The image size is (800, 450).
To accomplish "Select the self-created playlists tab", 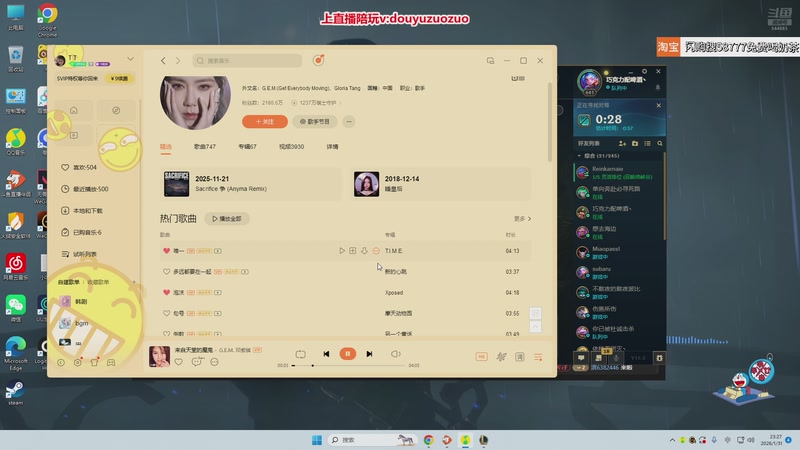I will [x=69, y=282].
